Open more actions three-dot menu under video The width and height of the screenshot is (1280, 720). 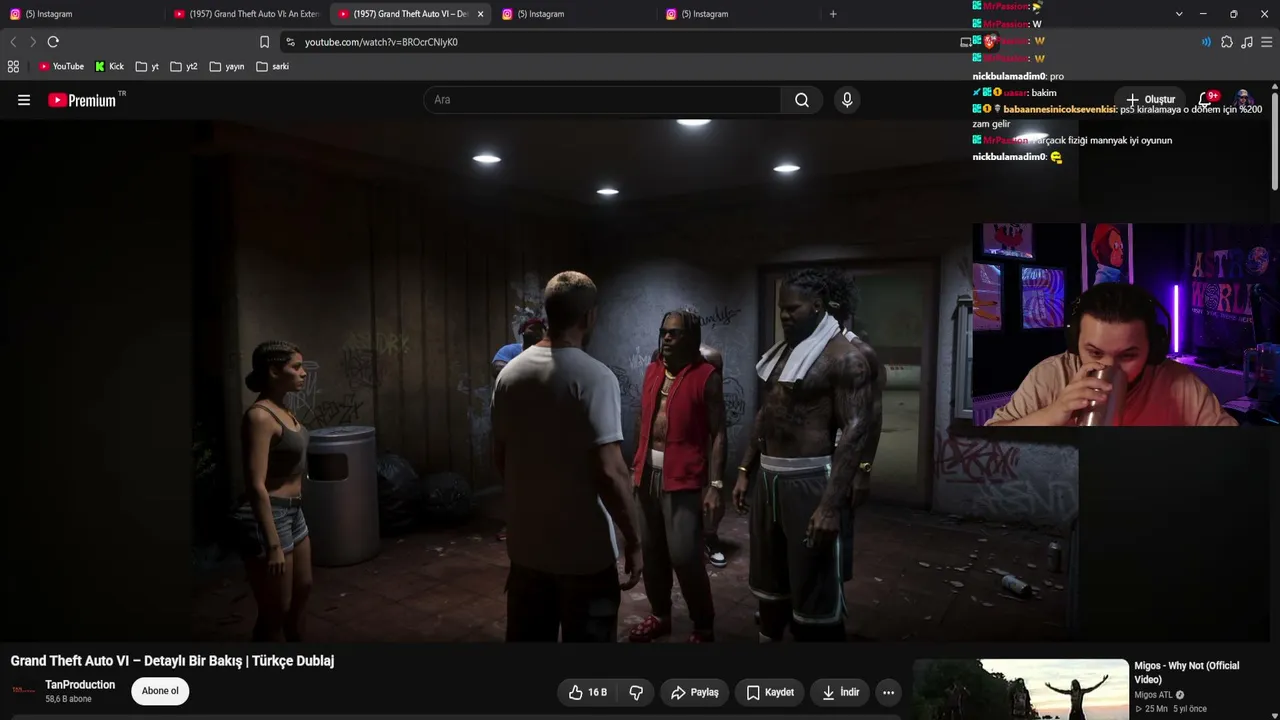(x=888, y=692)
